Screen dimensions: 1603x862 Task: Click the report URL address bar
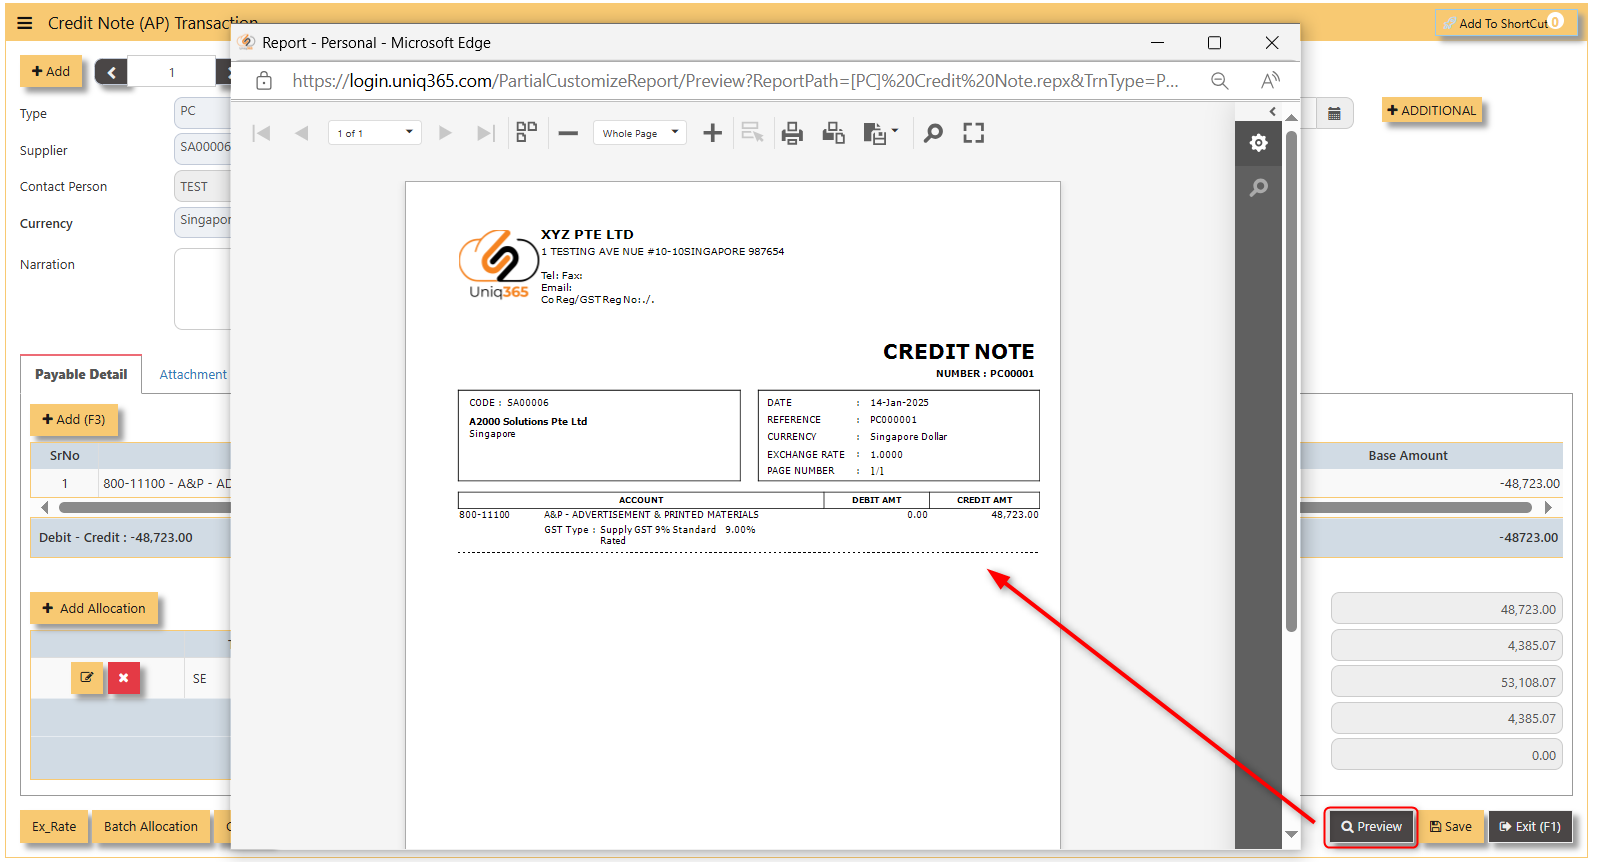735,81
